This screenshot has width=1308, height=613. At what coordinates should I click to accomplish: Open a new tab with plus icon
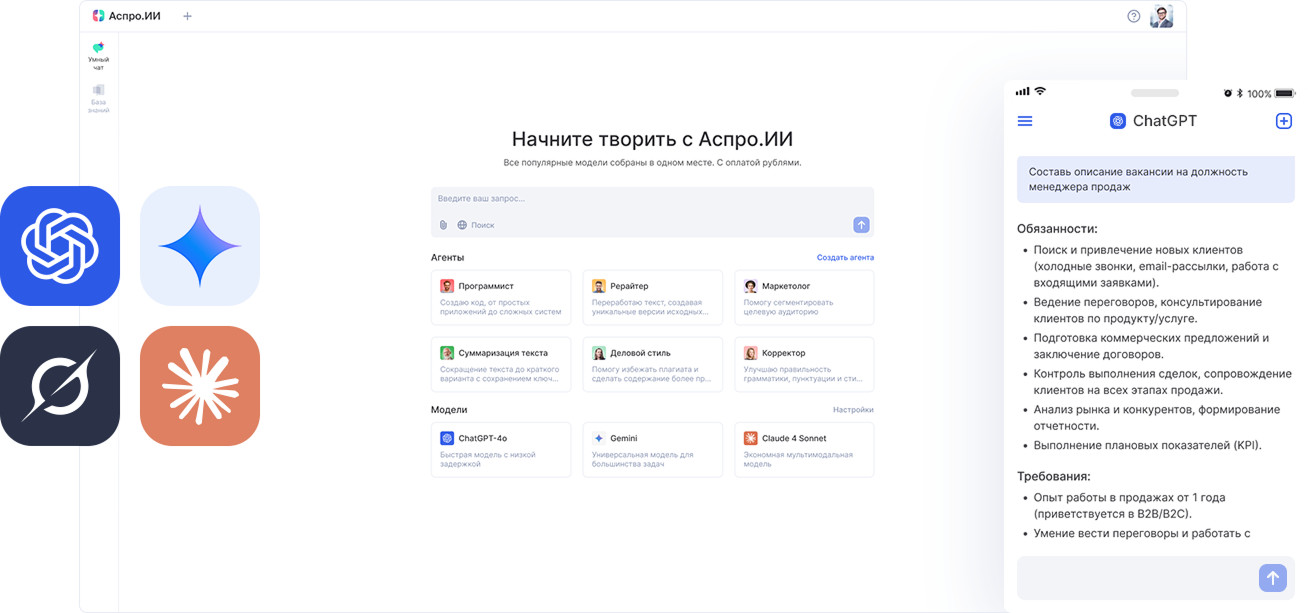point(187,16)
